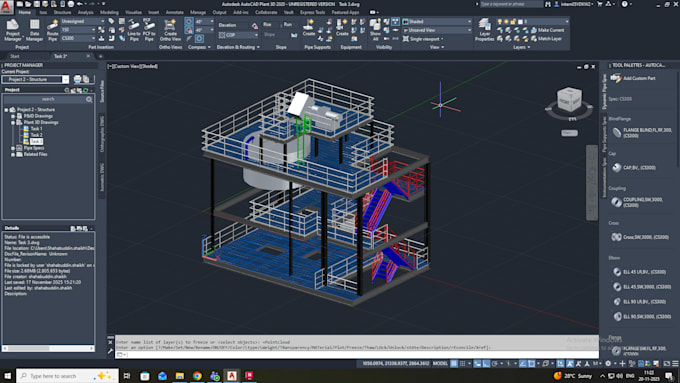Expand the Related Files tree node
Image resolution: width=680 pixels, height=383 pixels.
click(x=13, y=154)
